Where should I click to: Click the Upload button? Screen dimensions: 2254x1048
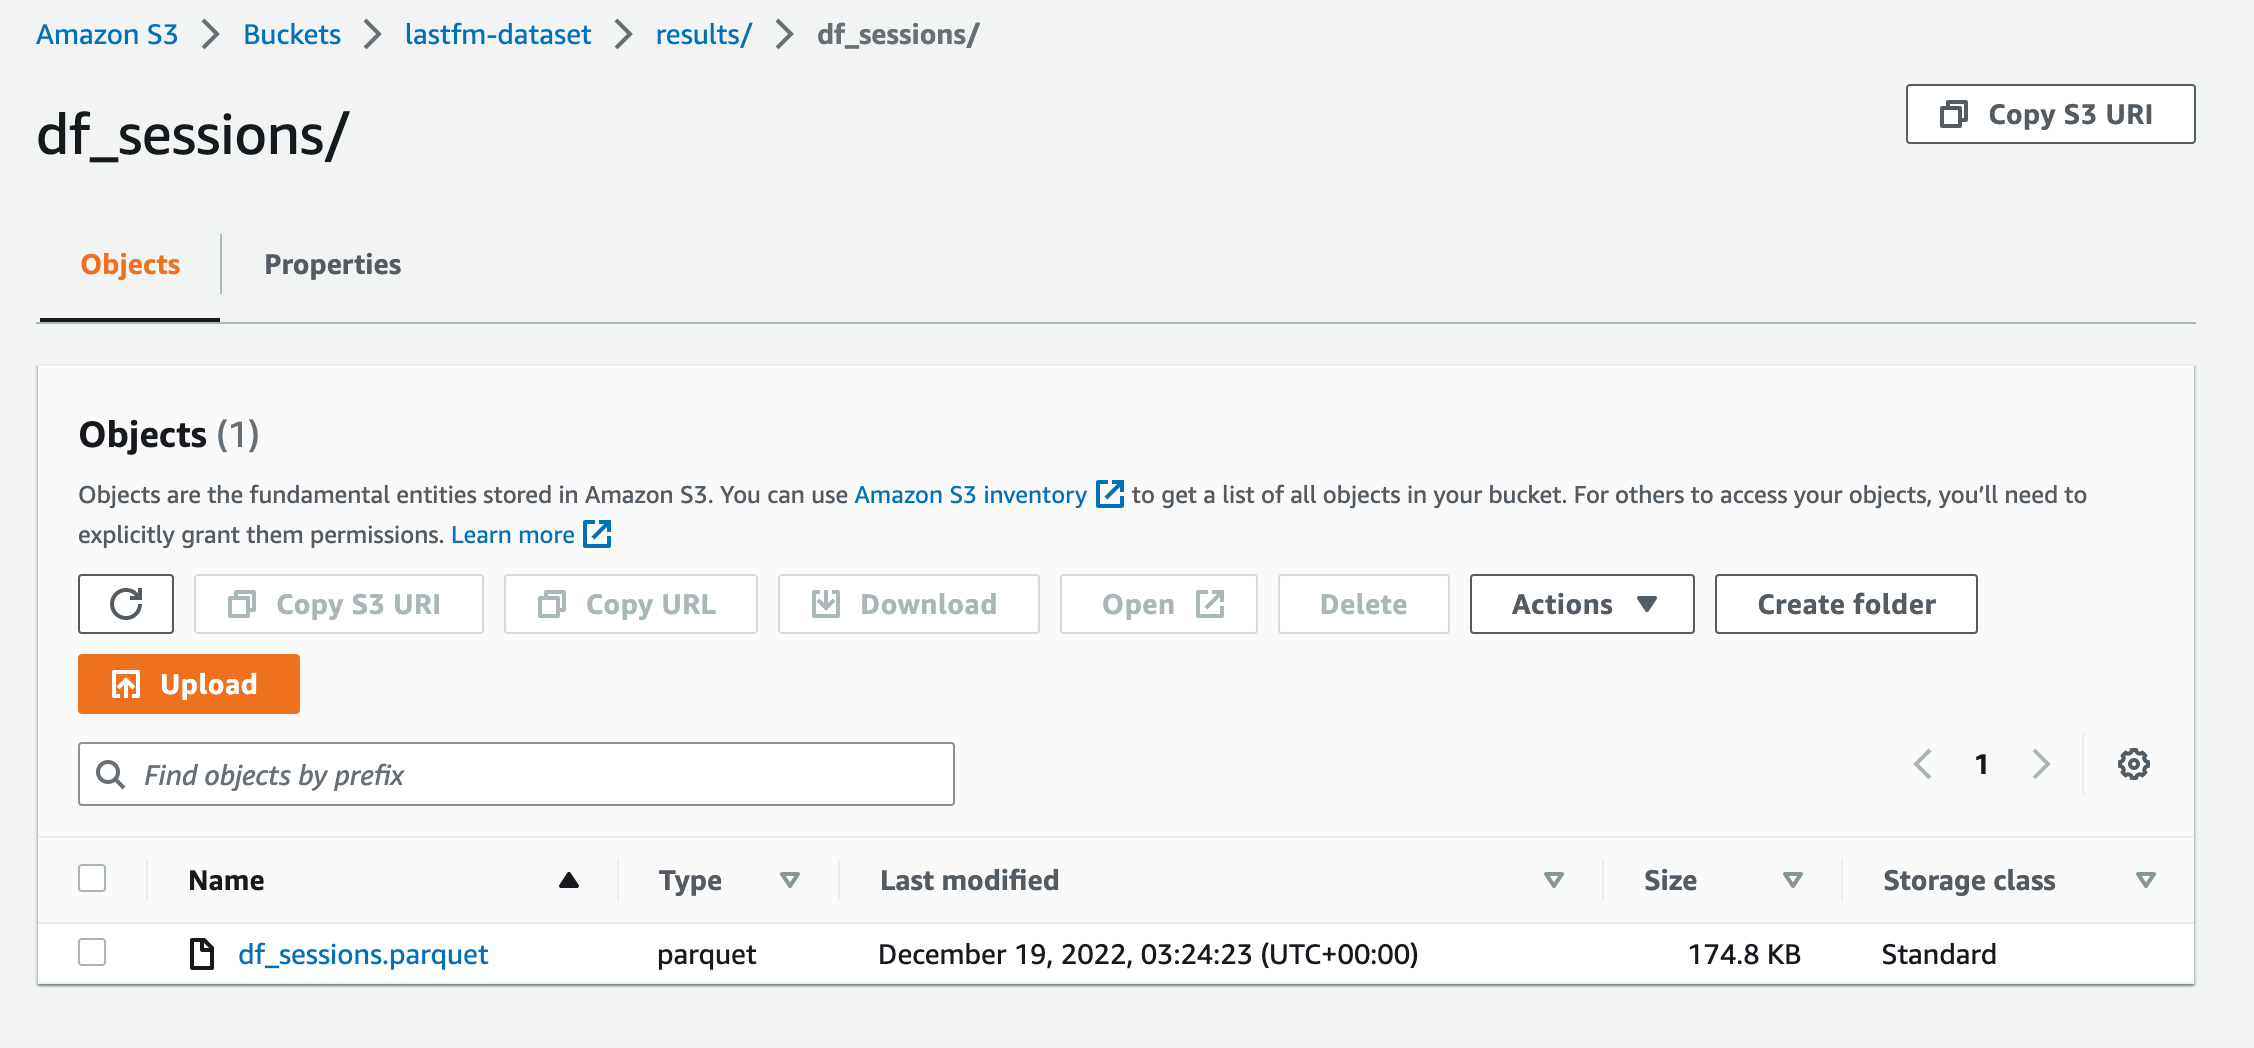point(189,684)
